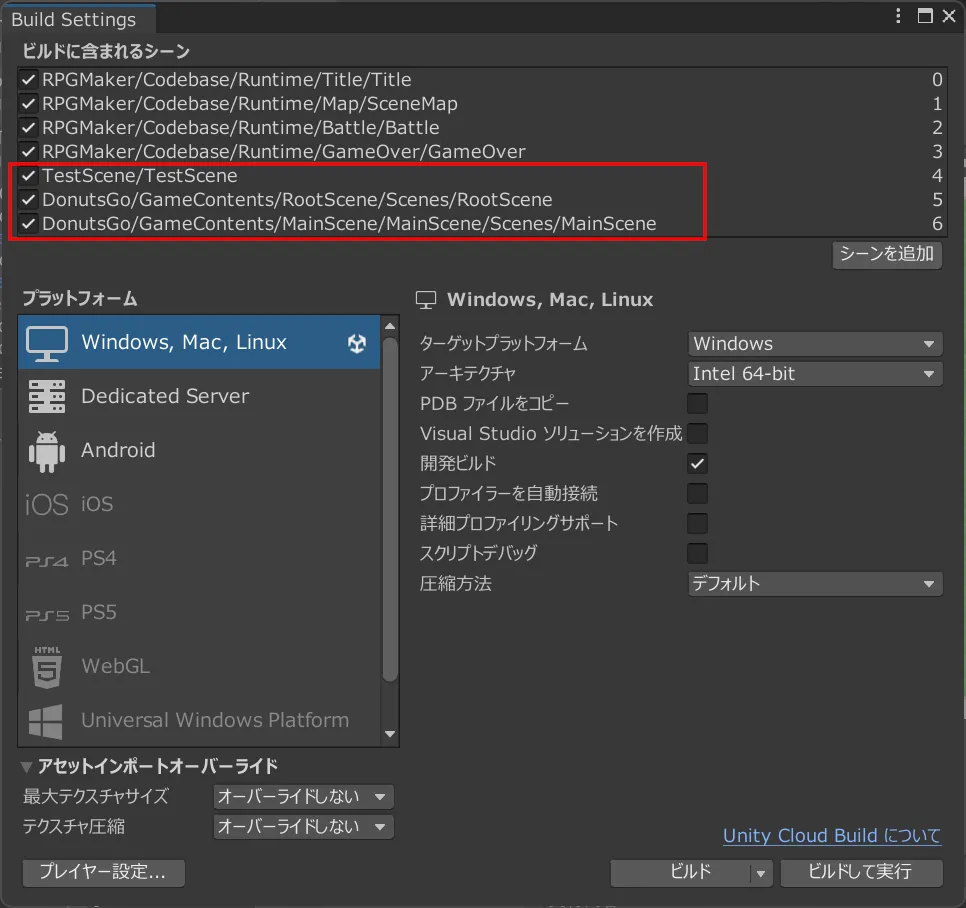Uncheck the TestScene/TestScene scene checkbox
The image size is (966, 908).
coord(29,176)
